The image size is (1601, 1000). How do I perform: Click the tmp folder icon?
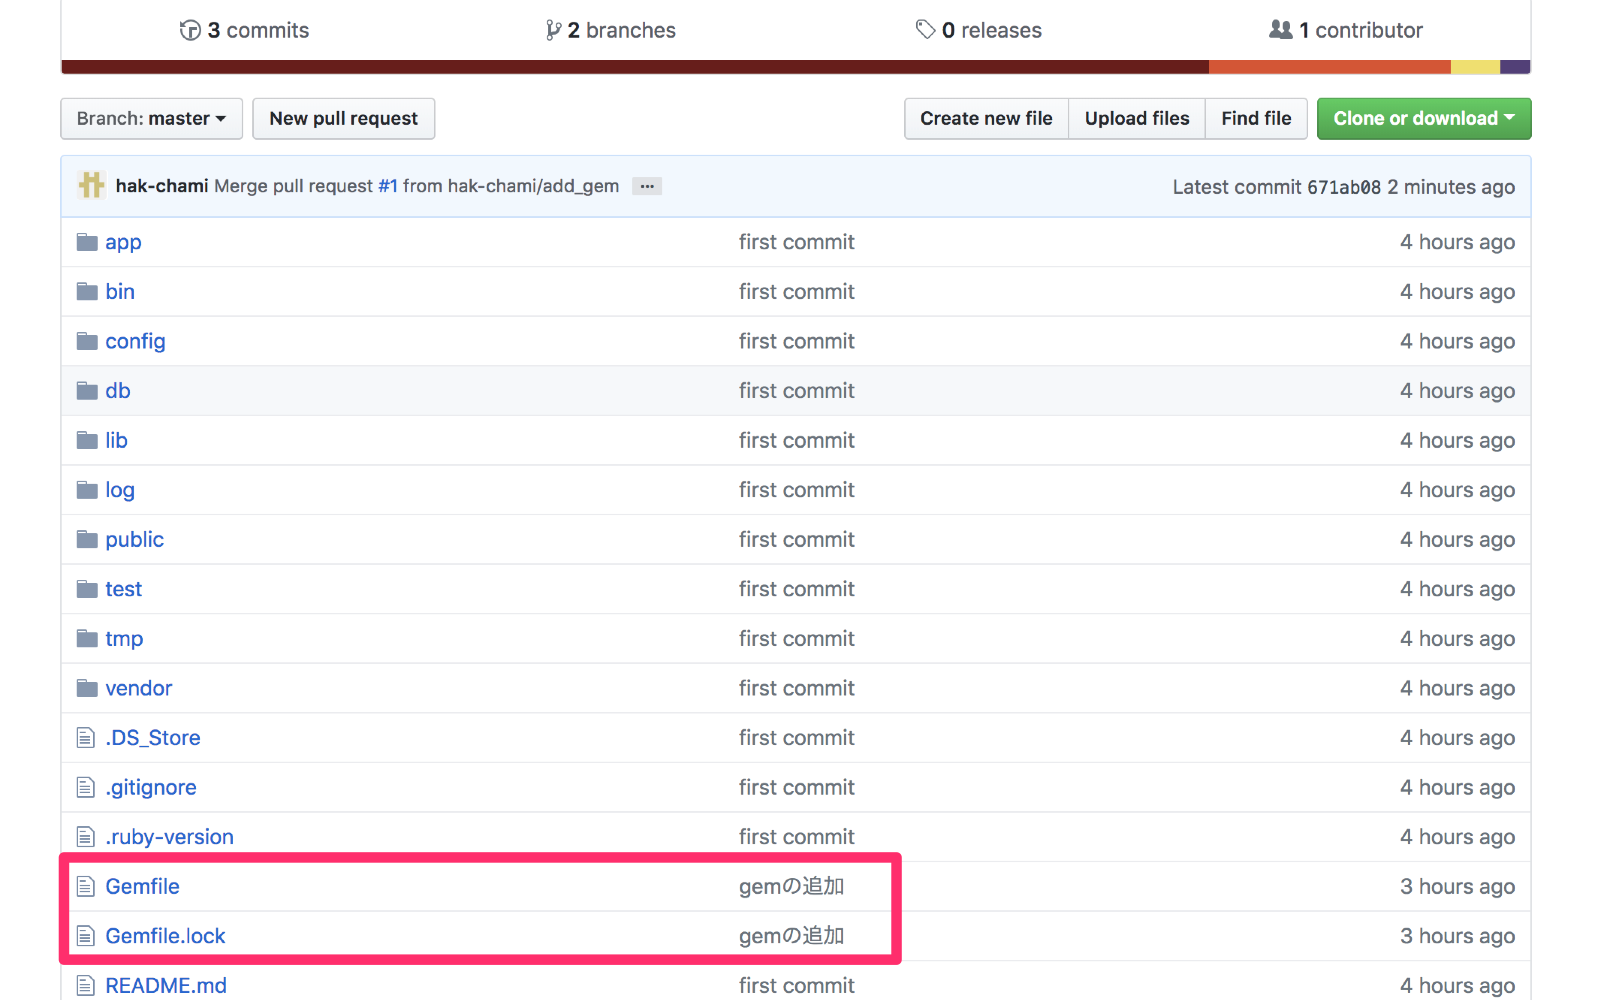pyautogui.click(x=87, y=638)
